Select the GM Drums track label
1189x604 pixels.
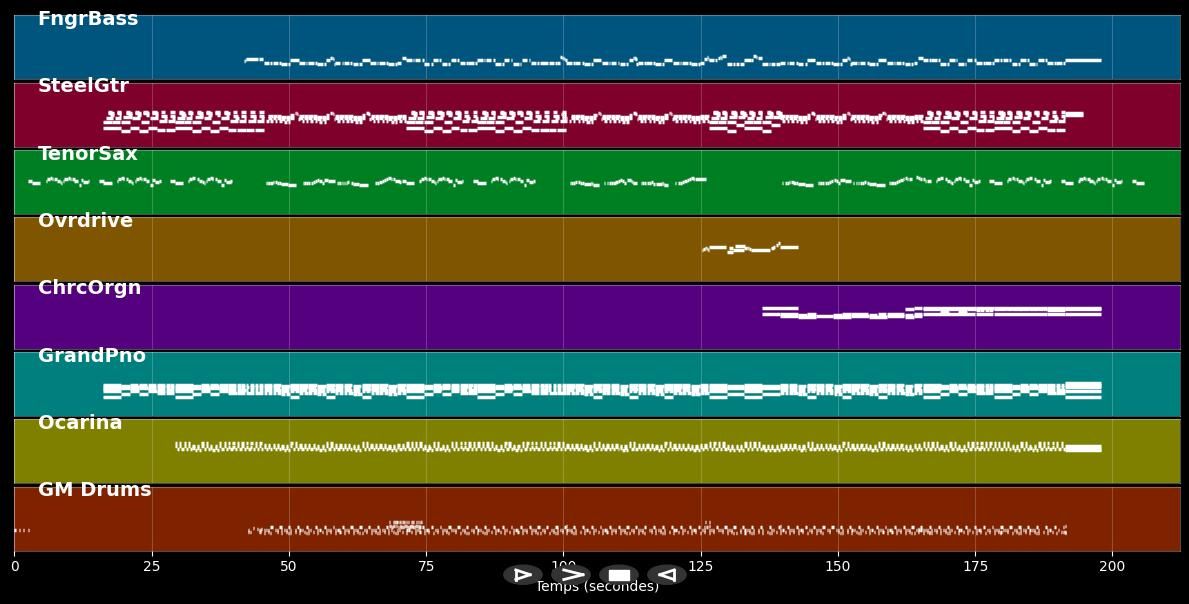coord(94,490)
